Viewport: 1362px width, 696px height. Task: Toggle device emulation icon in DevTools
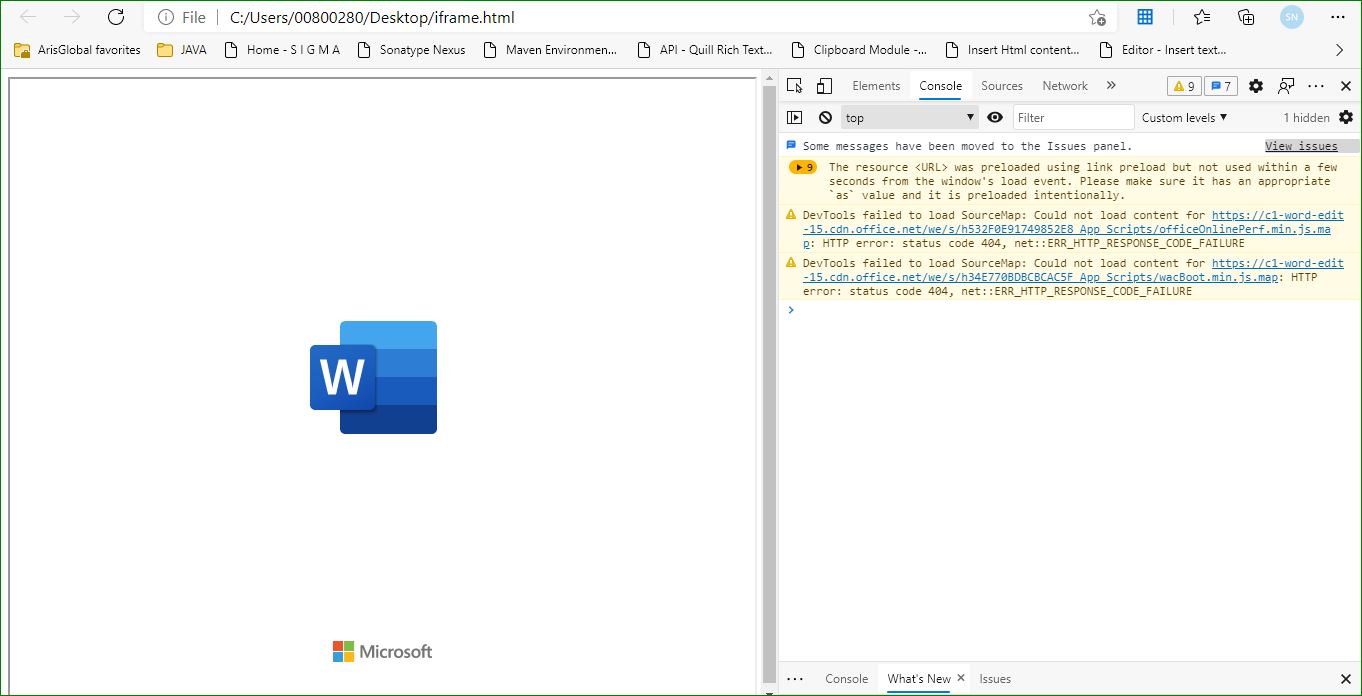coord(824,86)
